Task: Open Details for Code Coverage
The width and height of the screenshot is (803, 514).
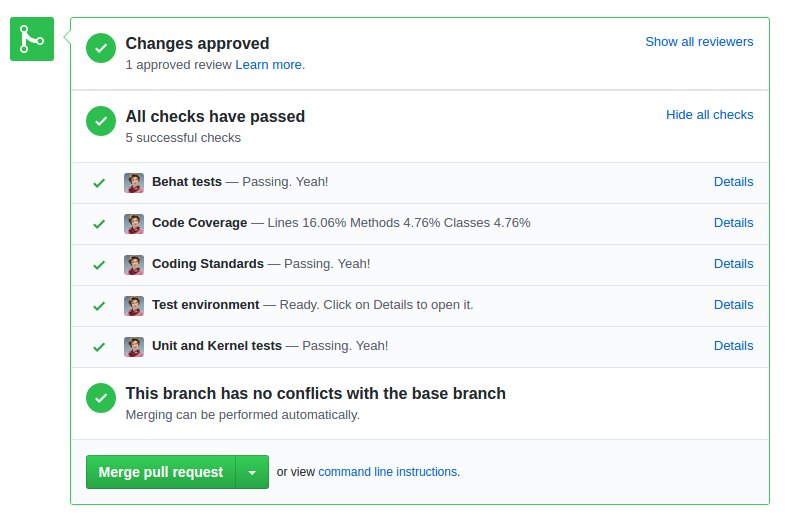Action: (x=733, y=223)
